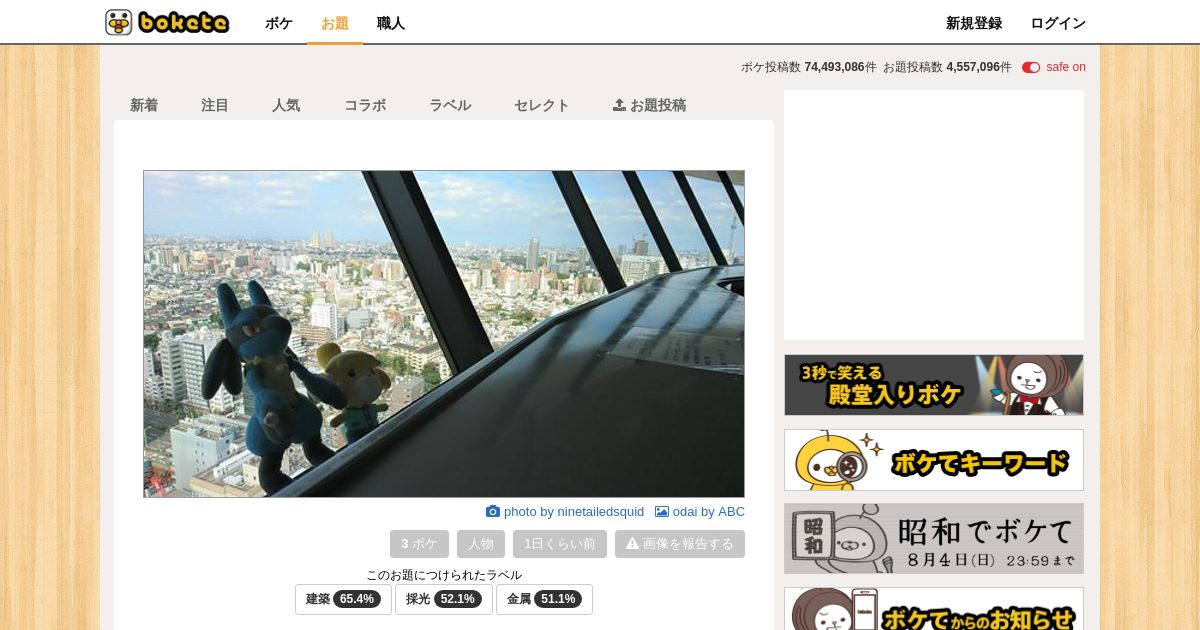Screen dimensions: 1200x630
Task: Click the 1日くらい前 timestamp button
Action: pyautogui.click(x=560, y=544)
